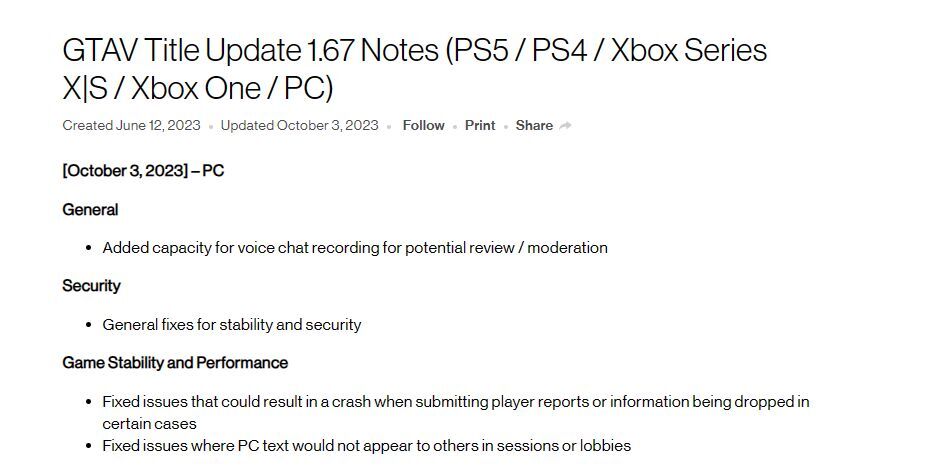
Task: Select the Security section heading
Action: click(x=91, y=286)
